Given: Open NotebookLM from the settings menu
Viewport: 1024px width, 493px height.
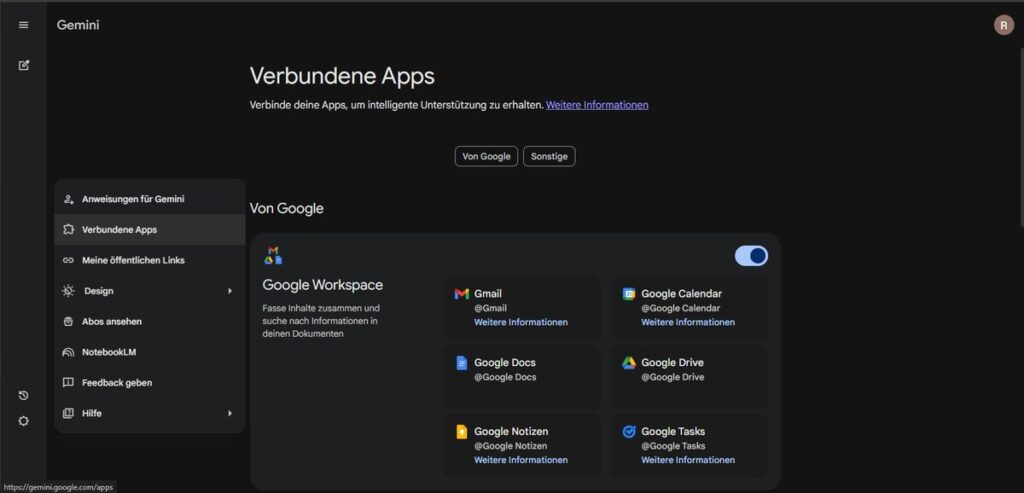Looking at the screenshot, I should point(150,352).
